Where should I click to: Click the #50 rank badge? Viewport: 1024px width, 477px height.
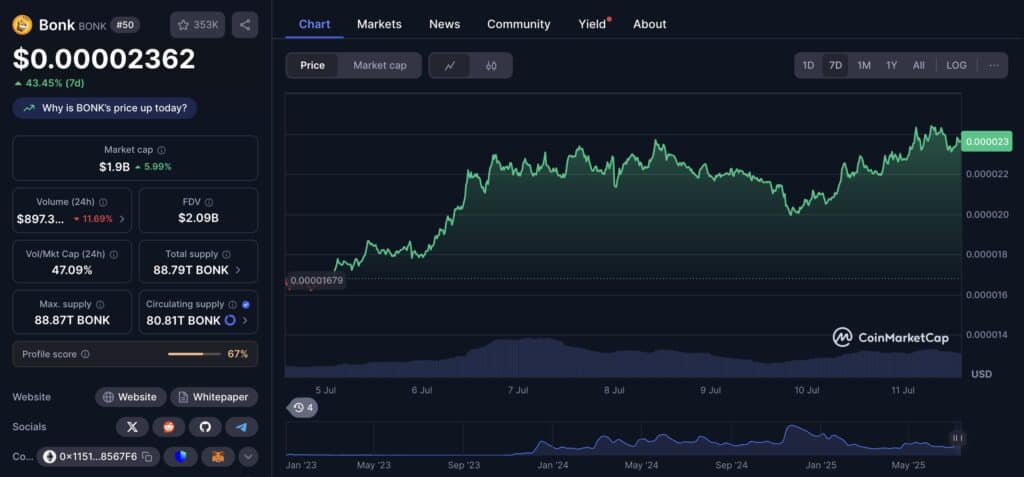(124, 25)
